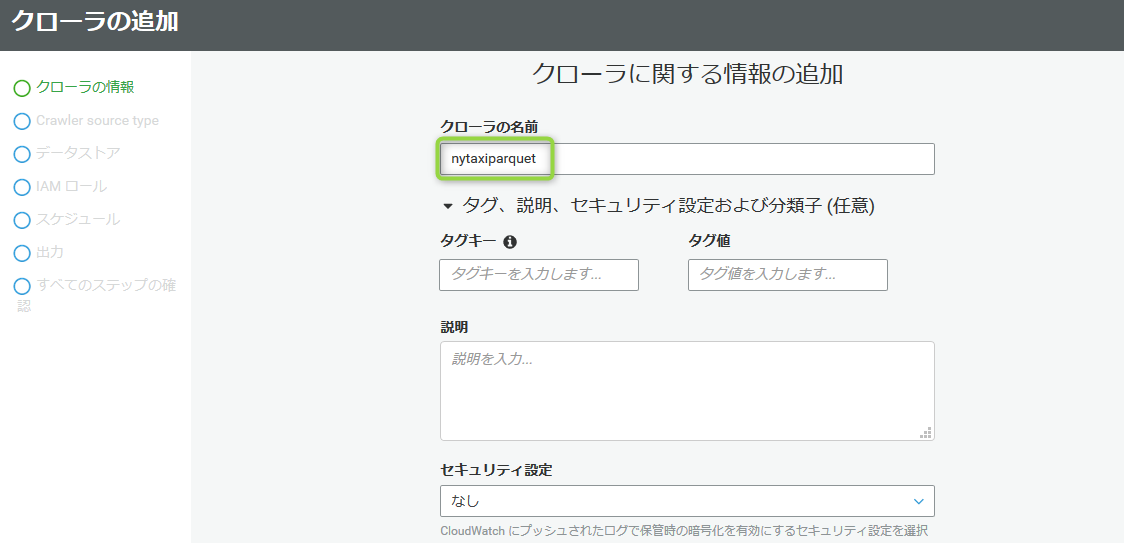The height and width of the screenshot is (543, 1124).
Task: Click the CloudWatch help text below セキュリティ設定
Action: (685, 532)
